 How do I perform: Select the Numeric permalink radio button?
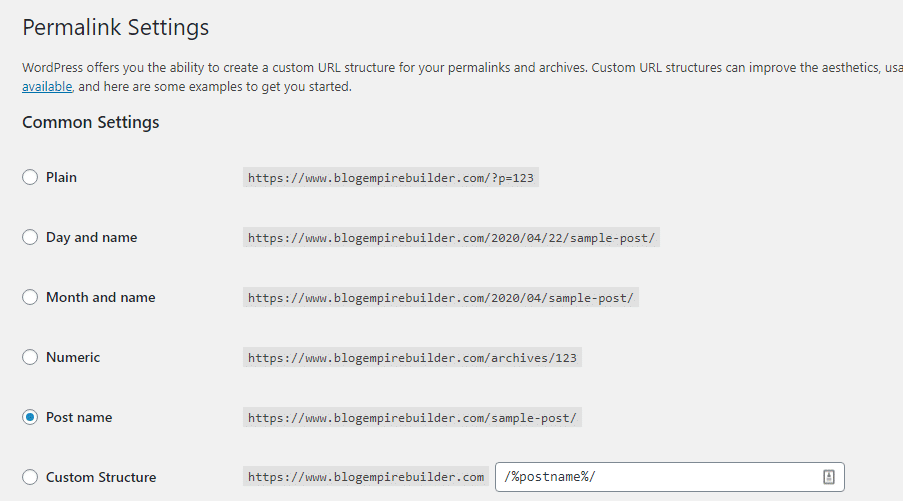[30, 356]
